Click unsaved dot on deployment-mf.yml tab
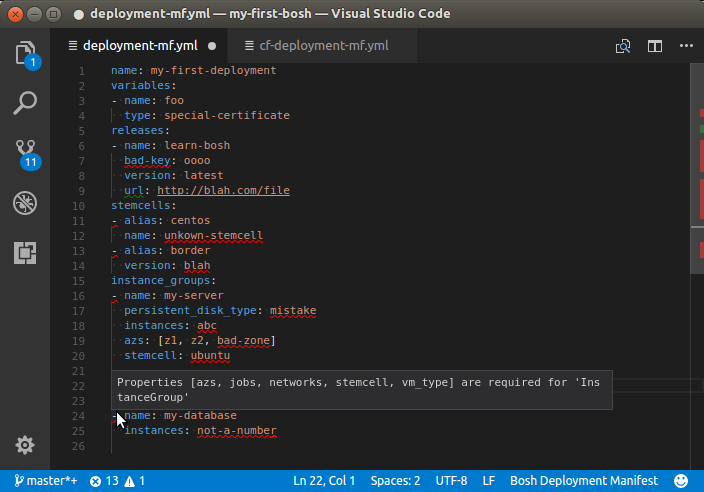Image resolution: width=704 pixels, height=492 pixels. [x=212, y=46]
